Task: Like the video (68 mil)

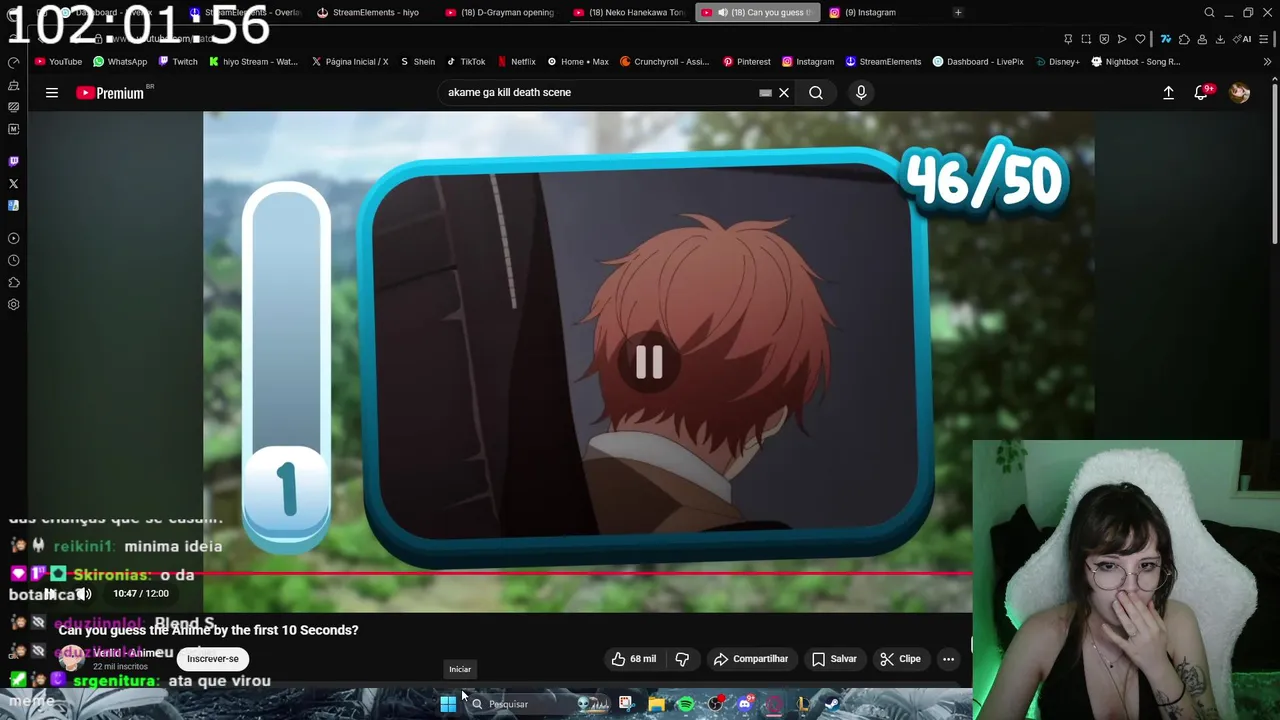Action: point(633,659)
